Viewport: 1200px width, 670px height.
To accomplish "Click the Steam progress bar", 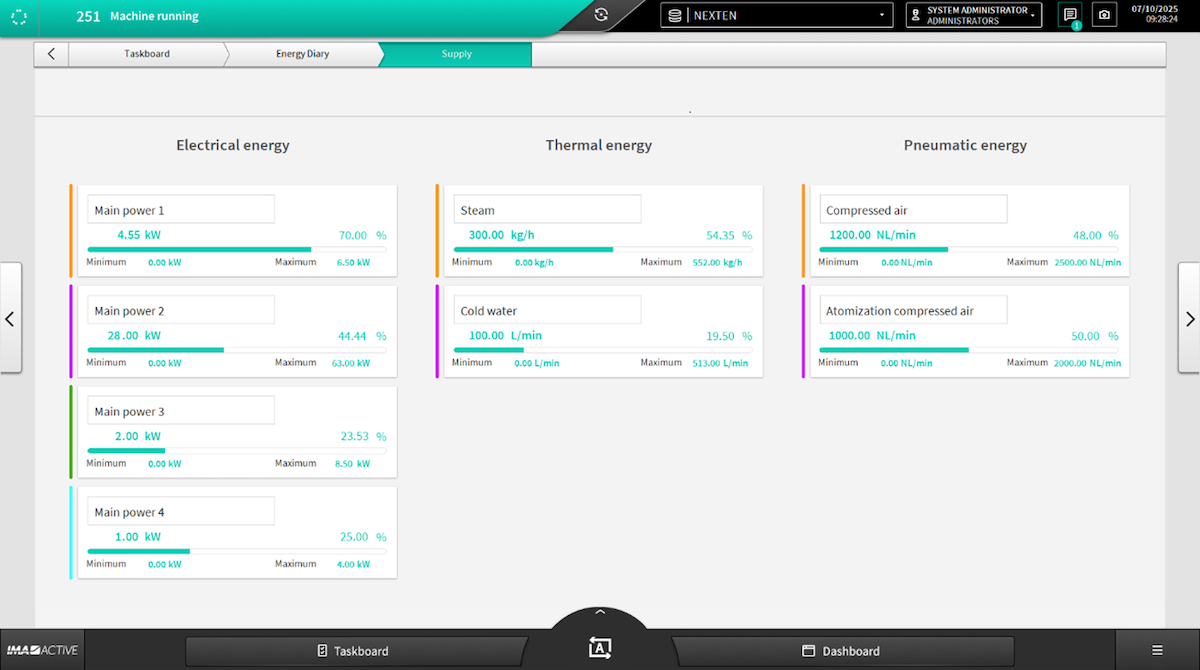I will click(603, 249).
